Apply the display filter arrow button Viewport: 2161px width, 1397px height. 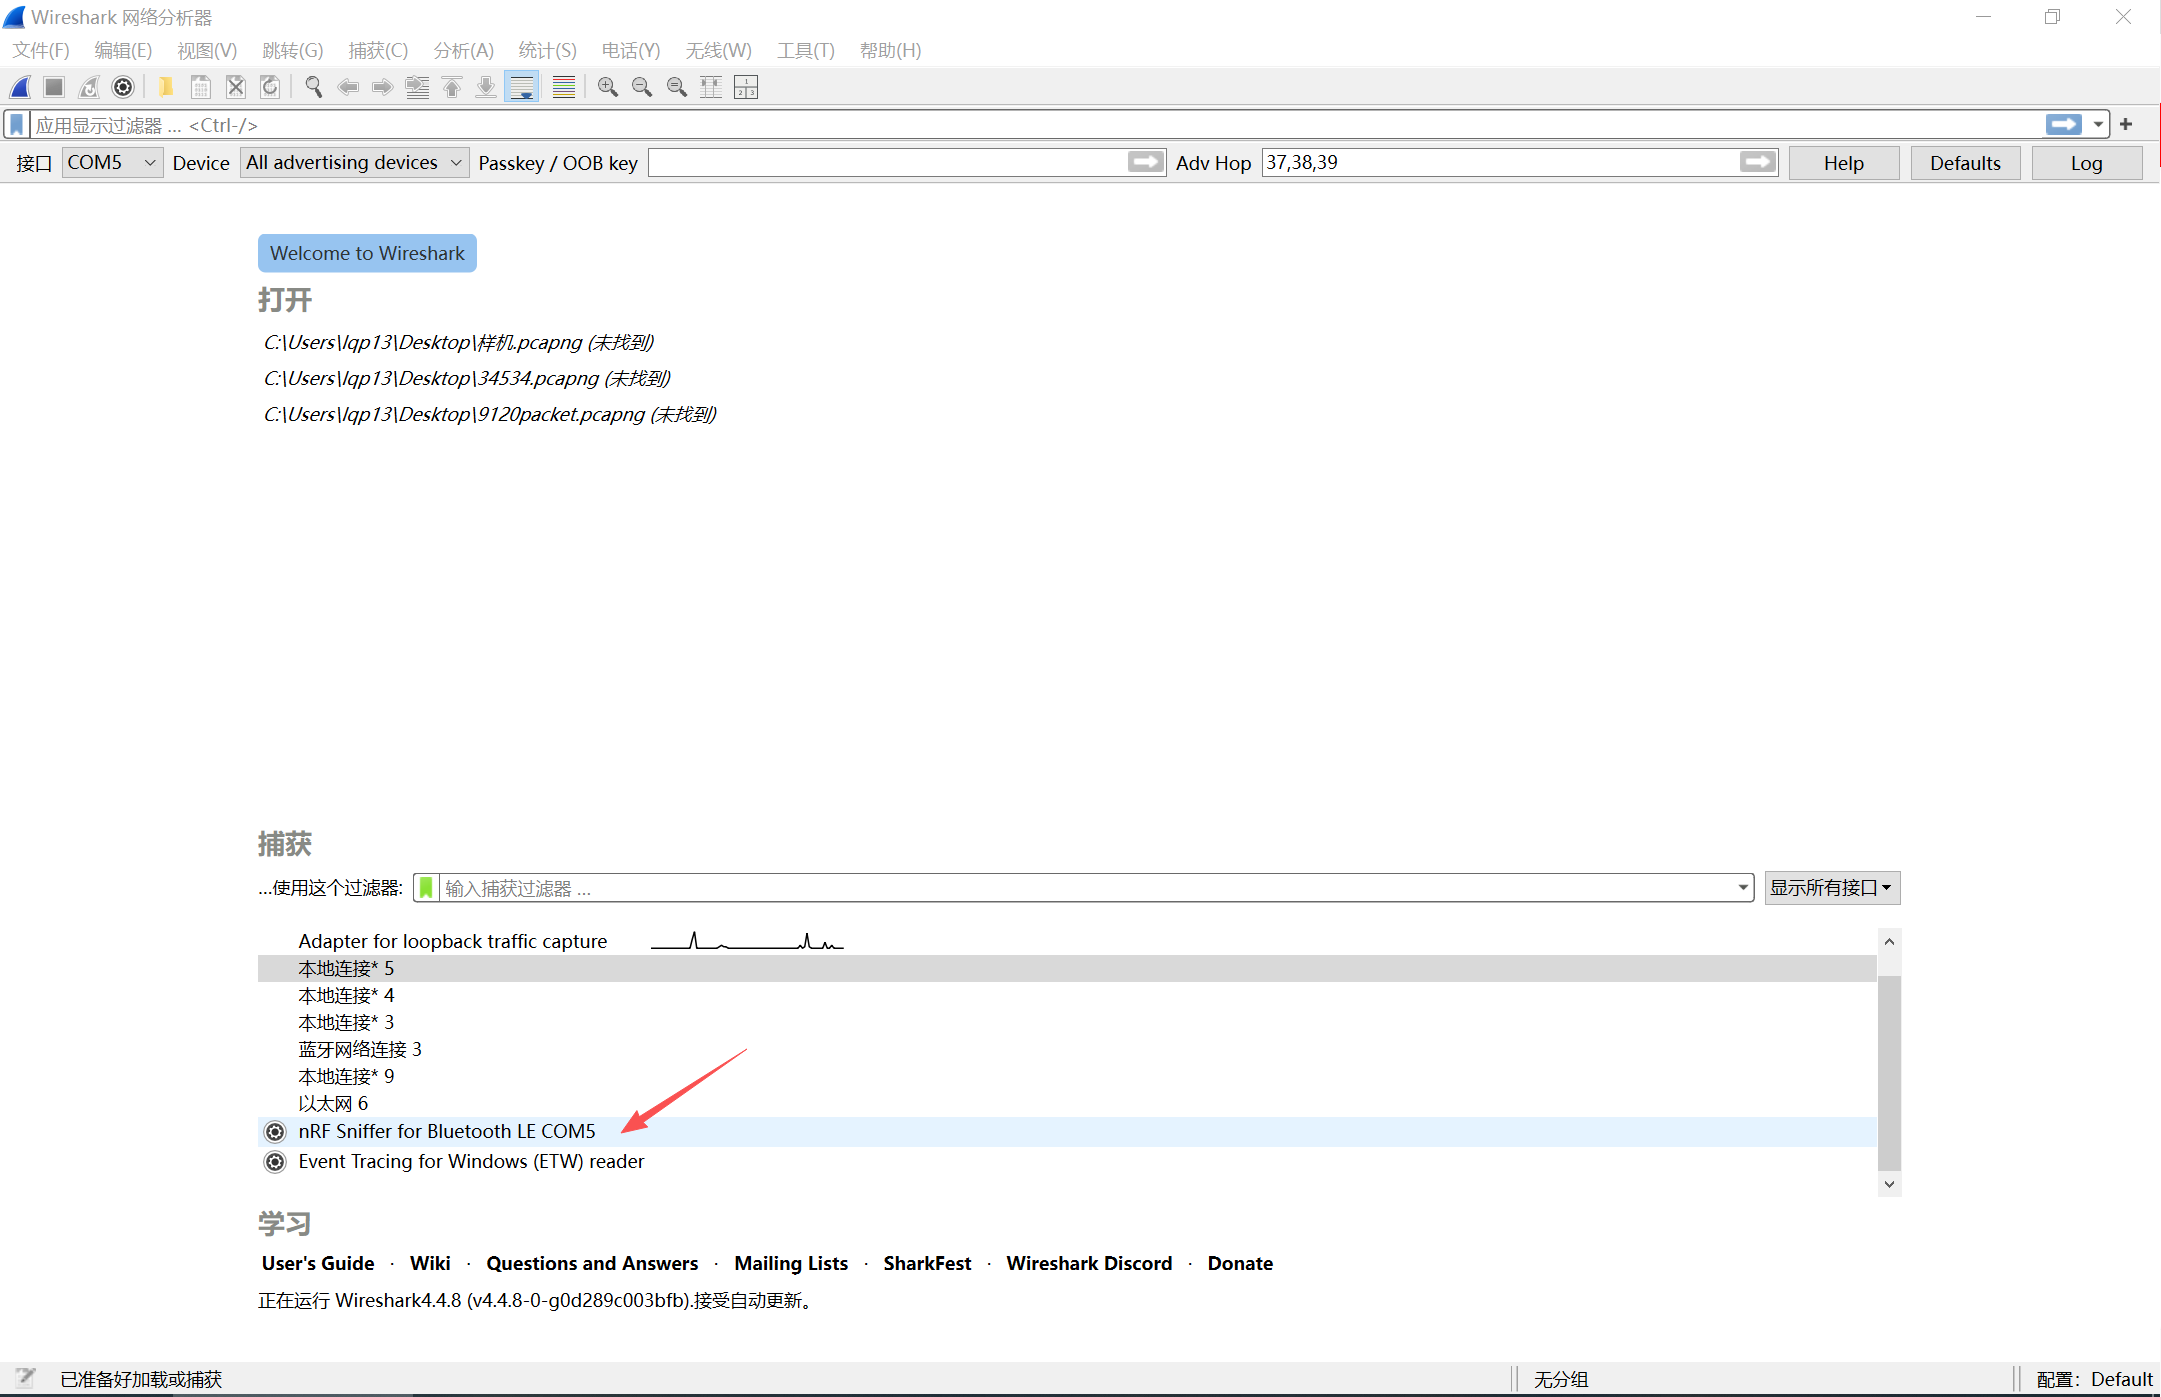[2064, 124]
